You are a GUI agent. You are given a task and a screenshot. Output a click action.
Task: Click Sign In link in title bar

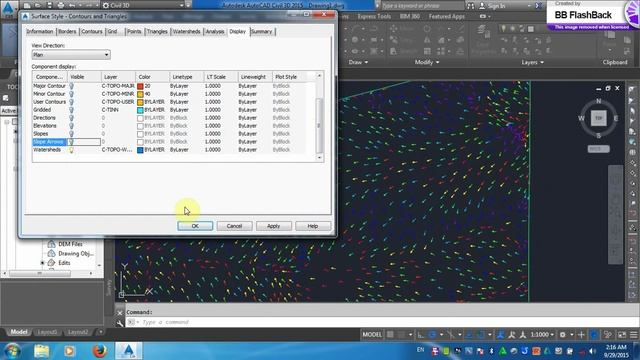click(x=496, y=6)
